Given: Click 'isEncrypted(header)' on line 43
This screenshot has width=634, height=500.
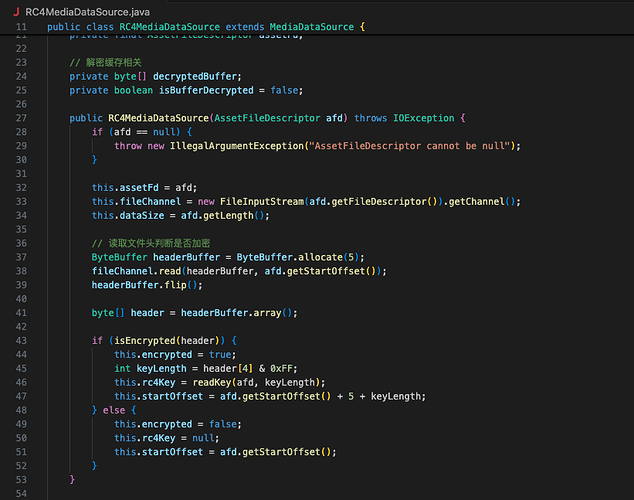Looking at the screenshot, I should [167, 341].
